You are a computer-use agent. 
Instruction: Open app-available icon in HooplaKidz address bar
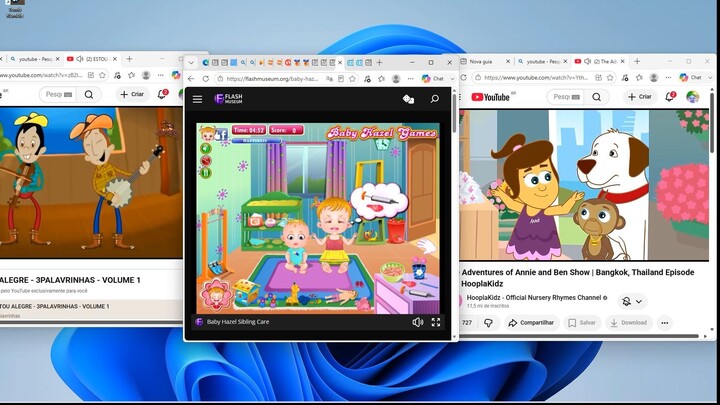click(x=598, y=78)
